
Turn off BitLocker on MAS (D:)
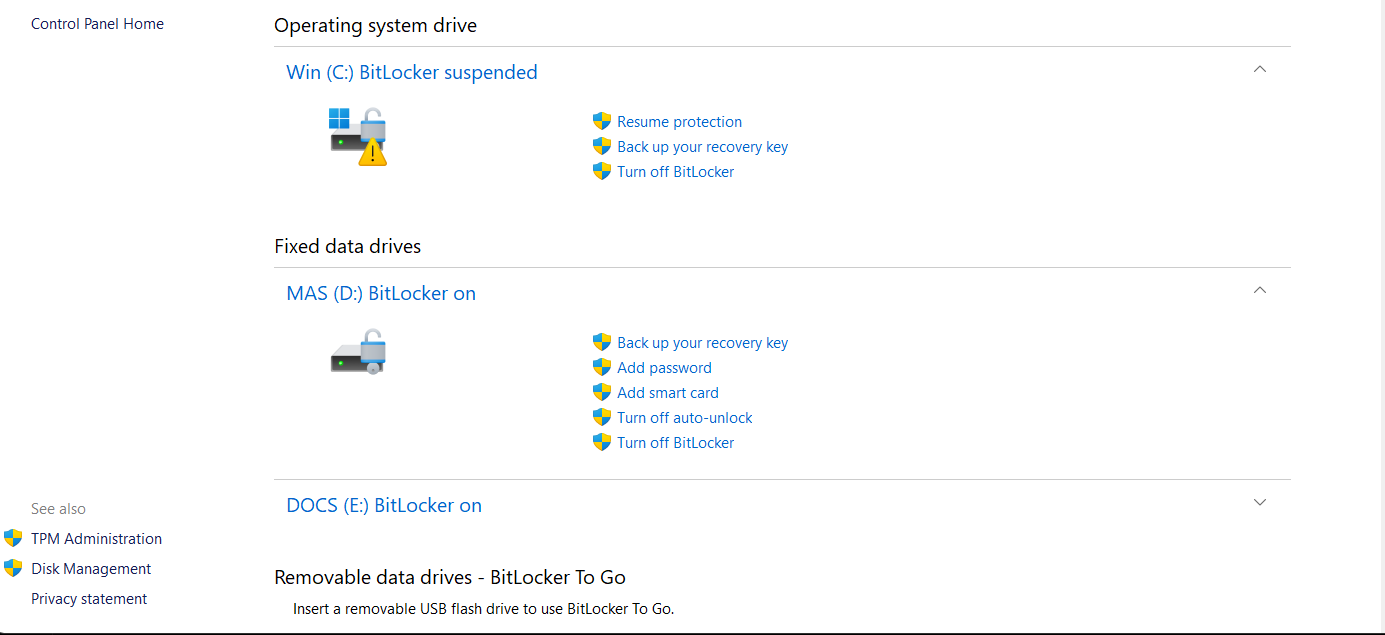click(x=675, y=443)
